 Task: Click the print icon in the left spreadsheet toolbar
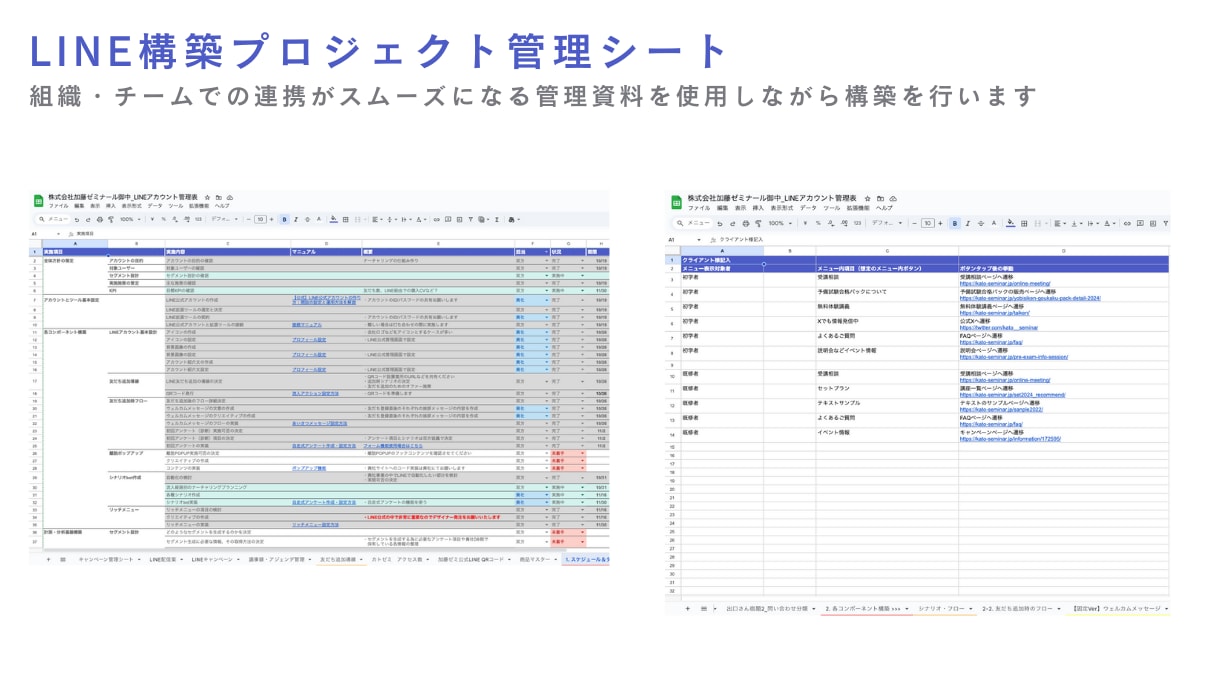[x=99, y=219]
